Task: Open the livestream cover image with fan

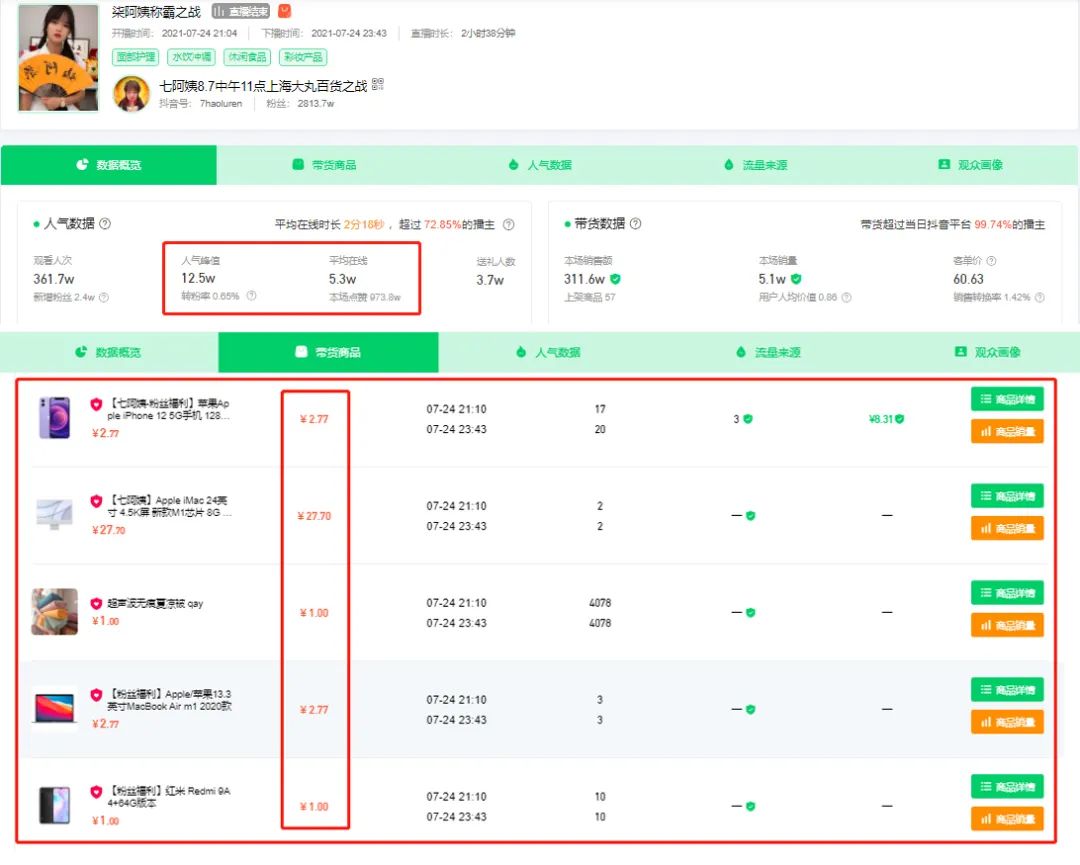Action: [x=58, y=58]
